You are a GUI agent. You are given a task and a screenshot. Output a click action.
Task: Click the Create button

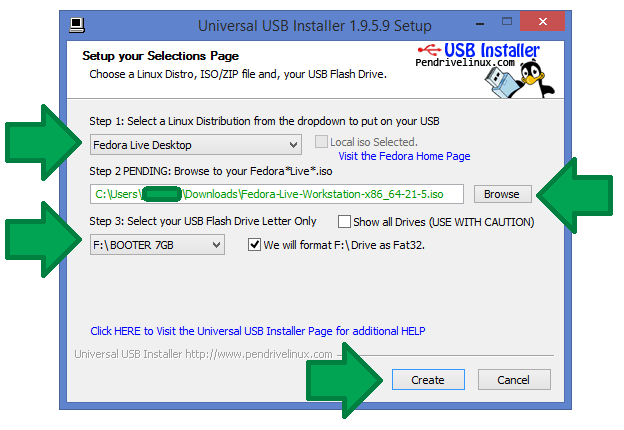point(428,380)
